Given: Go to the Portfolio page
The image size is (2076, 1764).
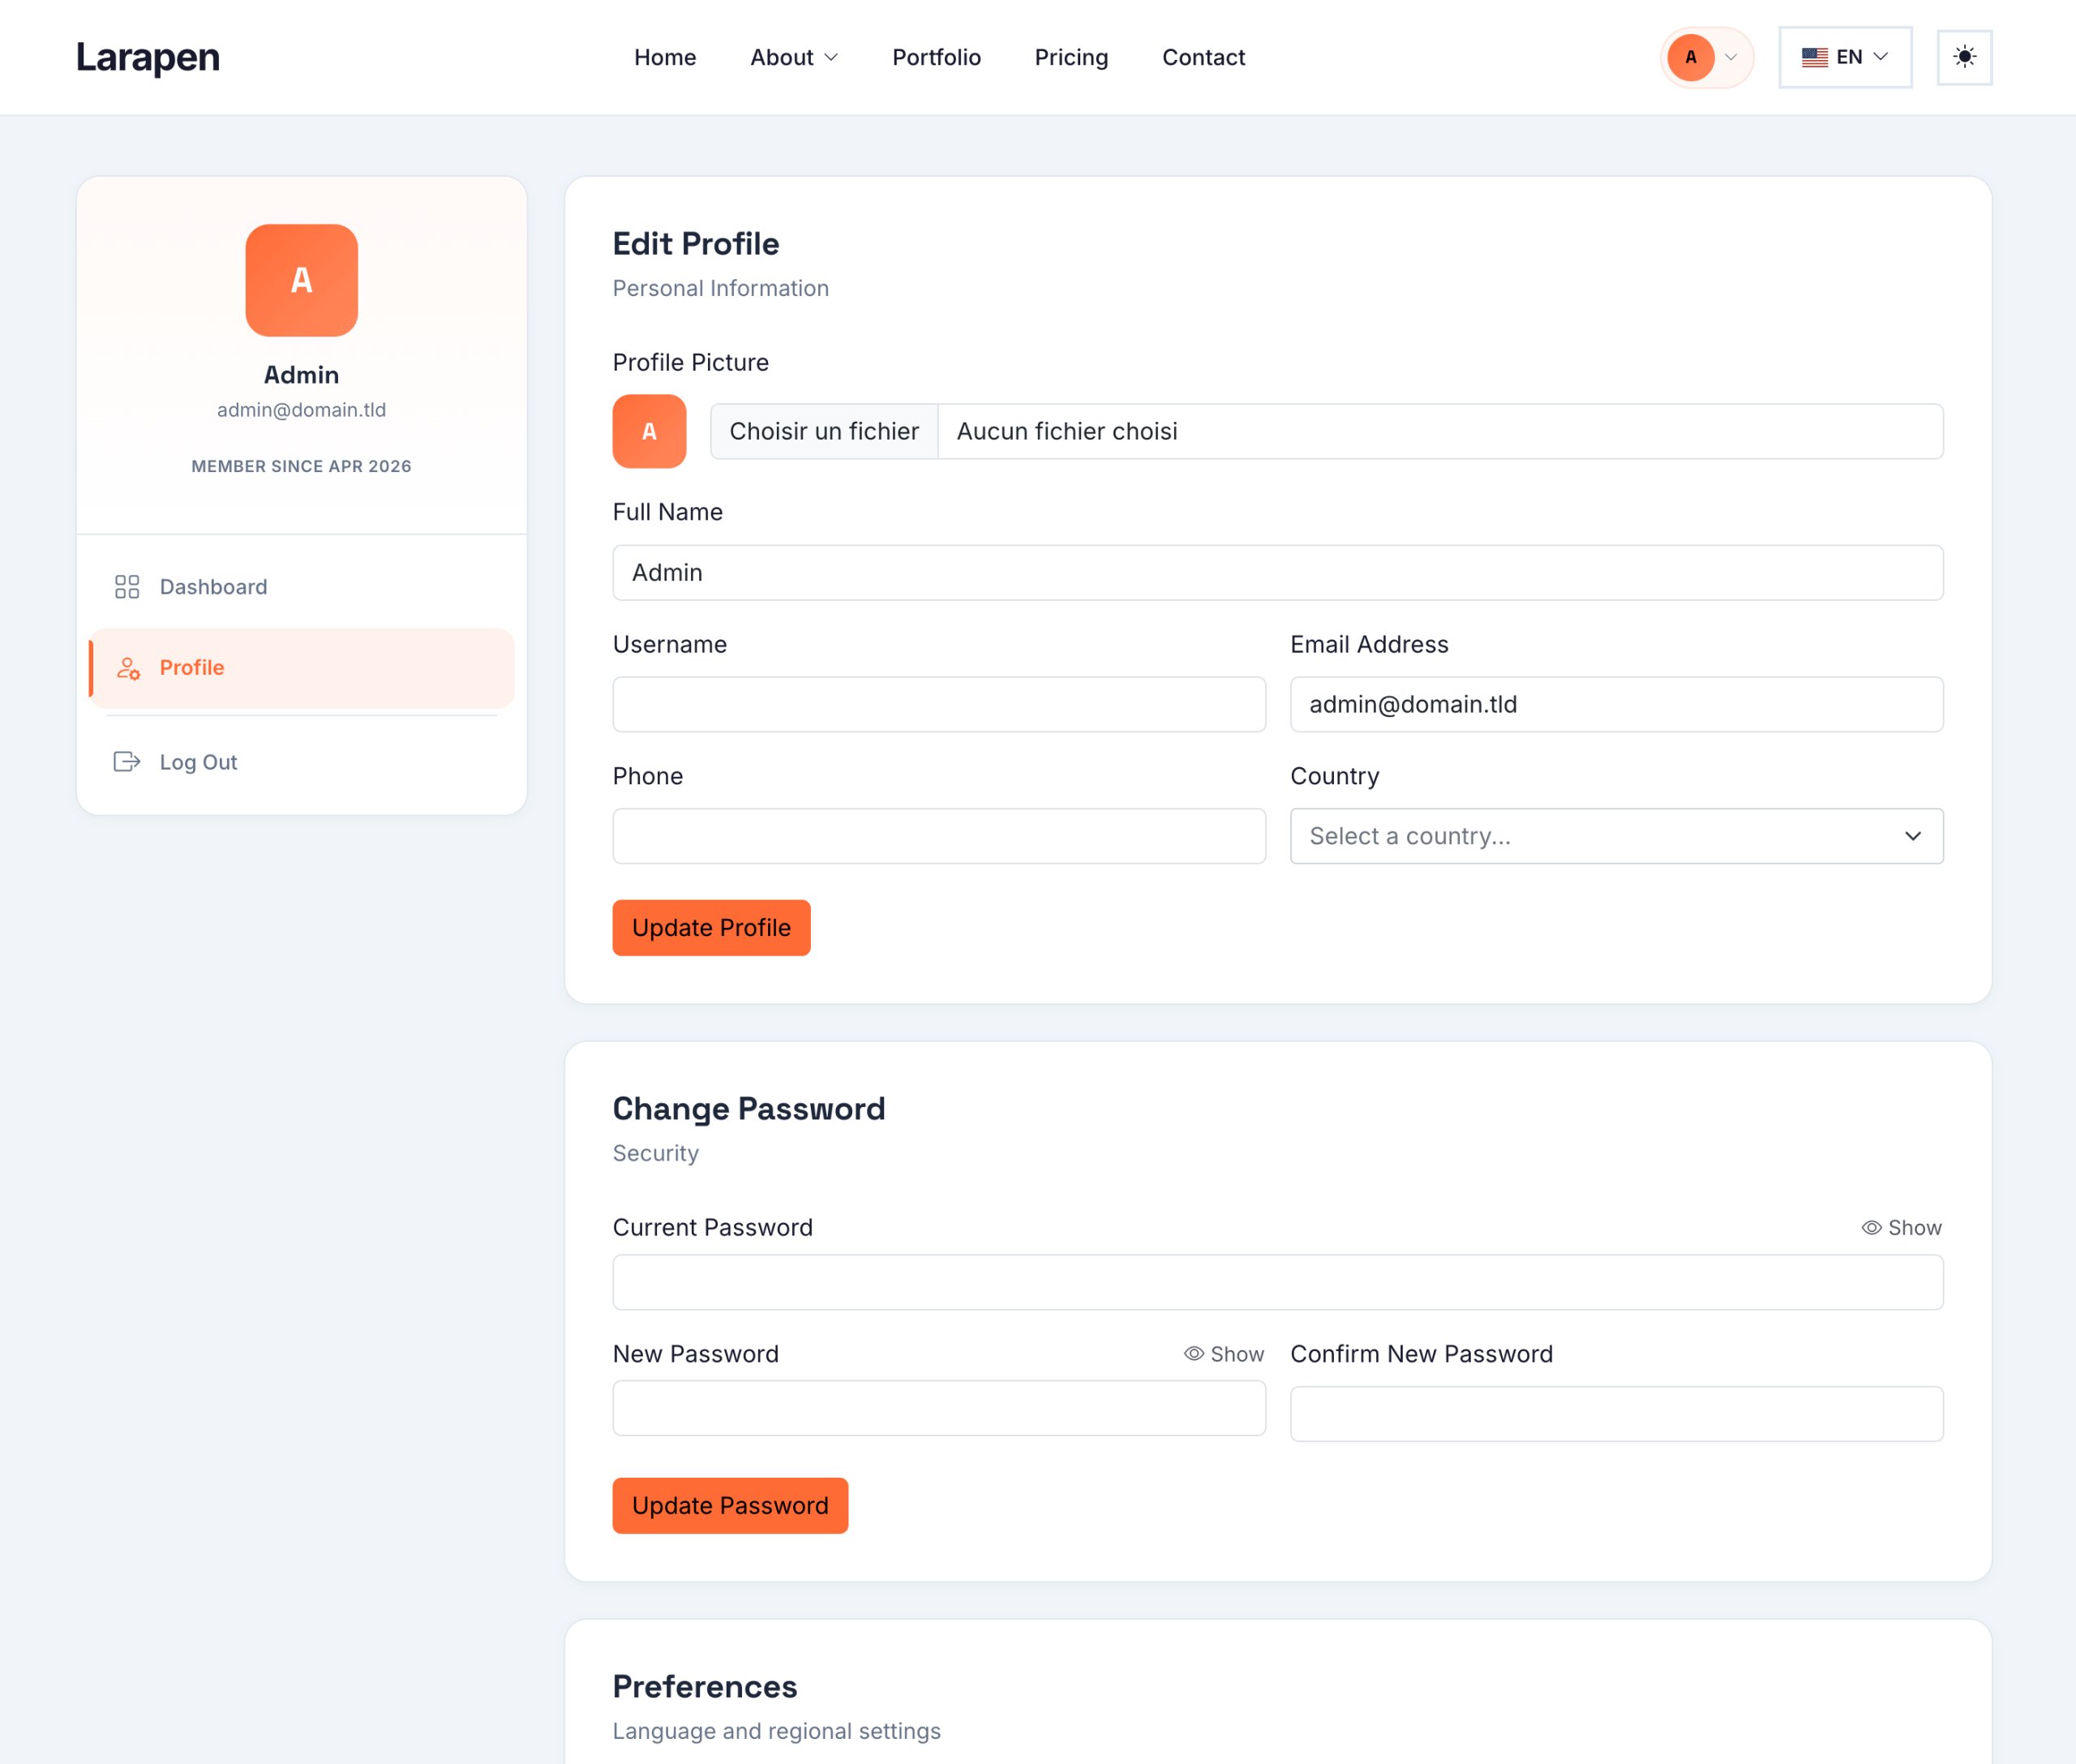Looking at the screenshot, I should tap(936, 57).
